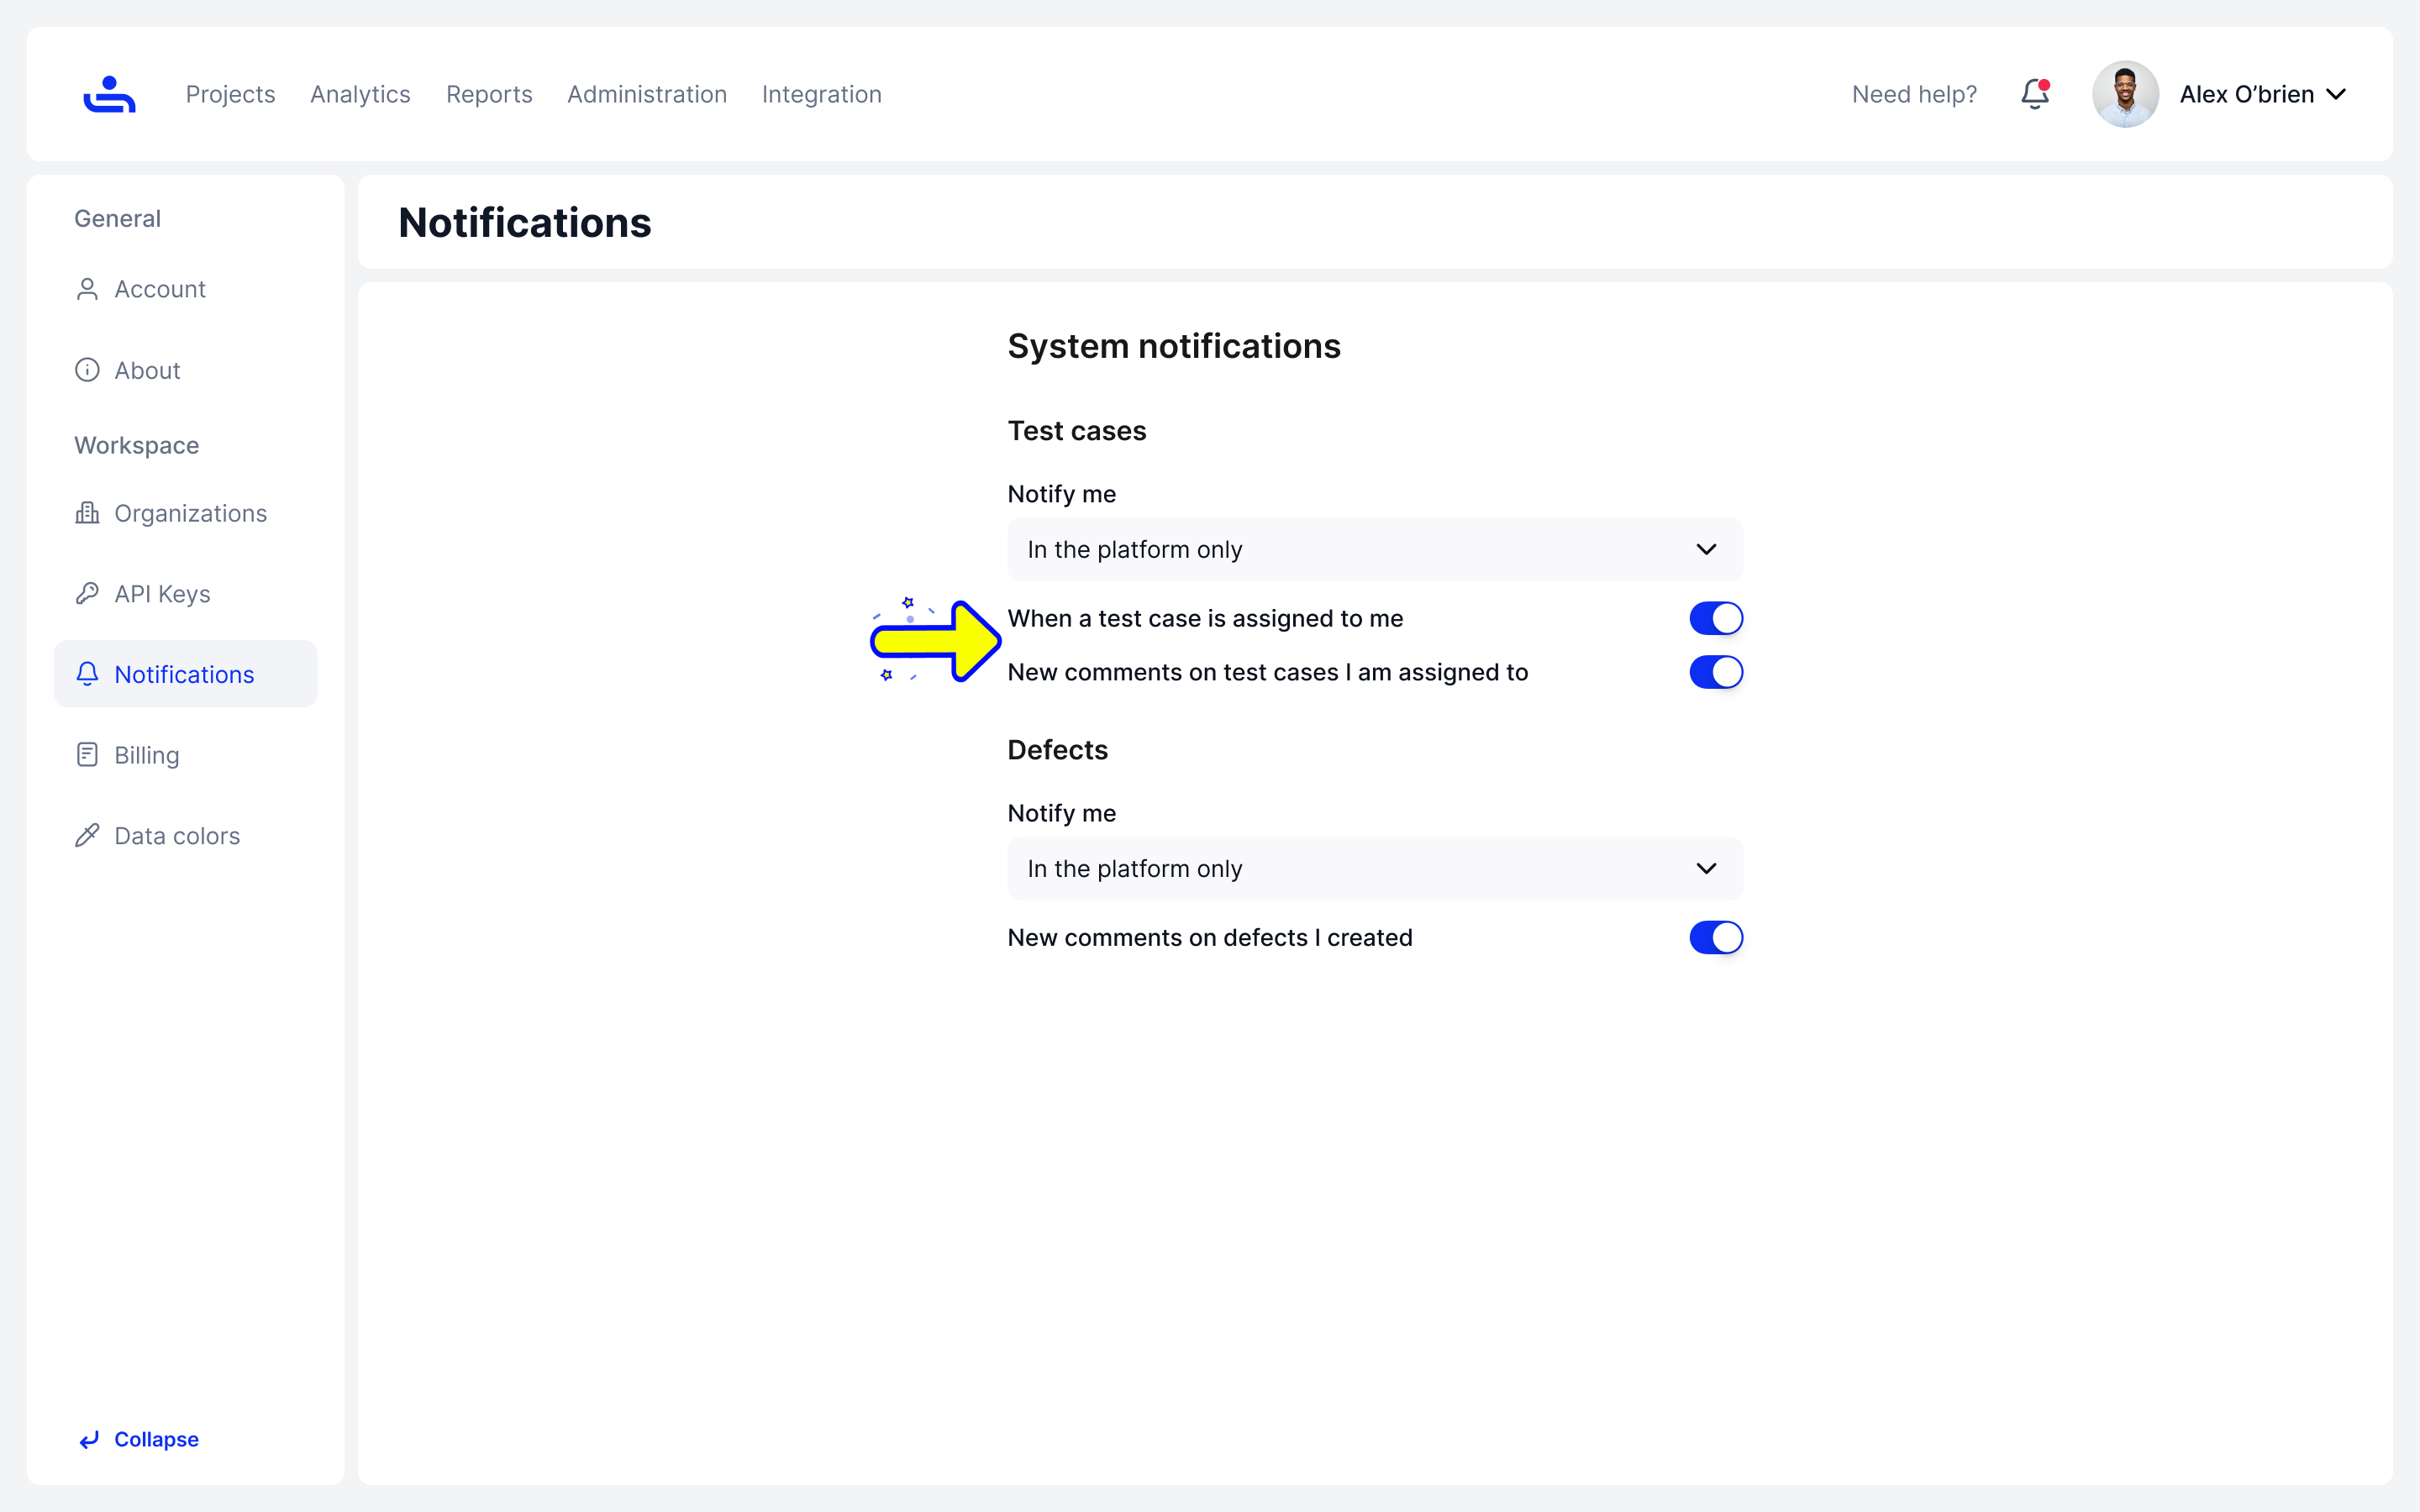
Task: Select API Keys in the sidebar
Action: 186,594
